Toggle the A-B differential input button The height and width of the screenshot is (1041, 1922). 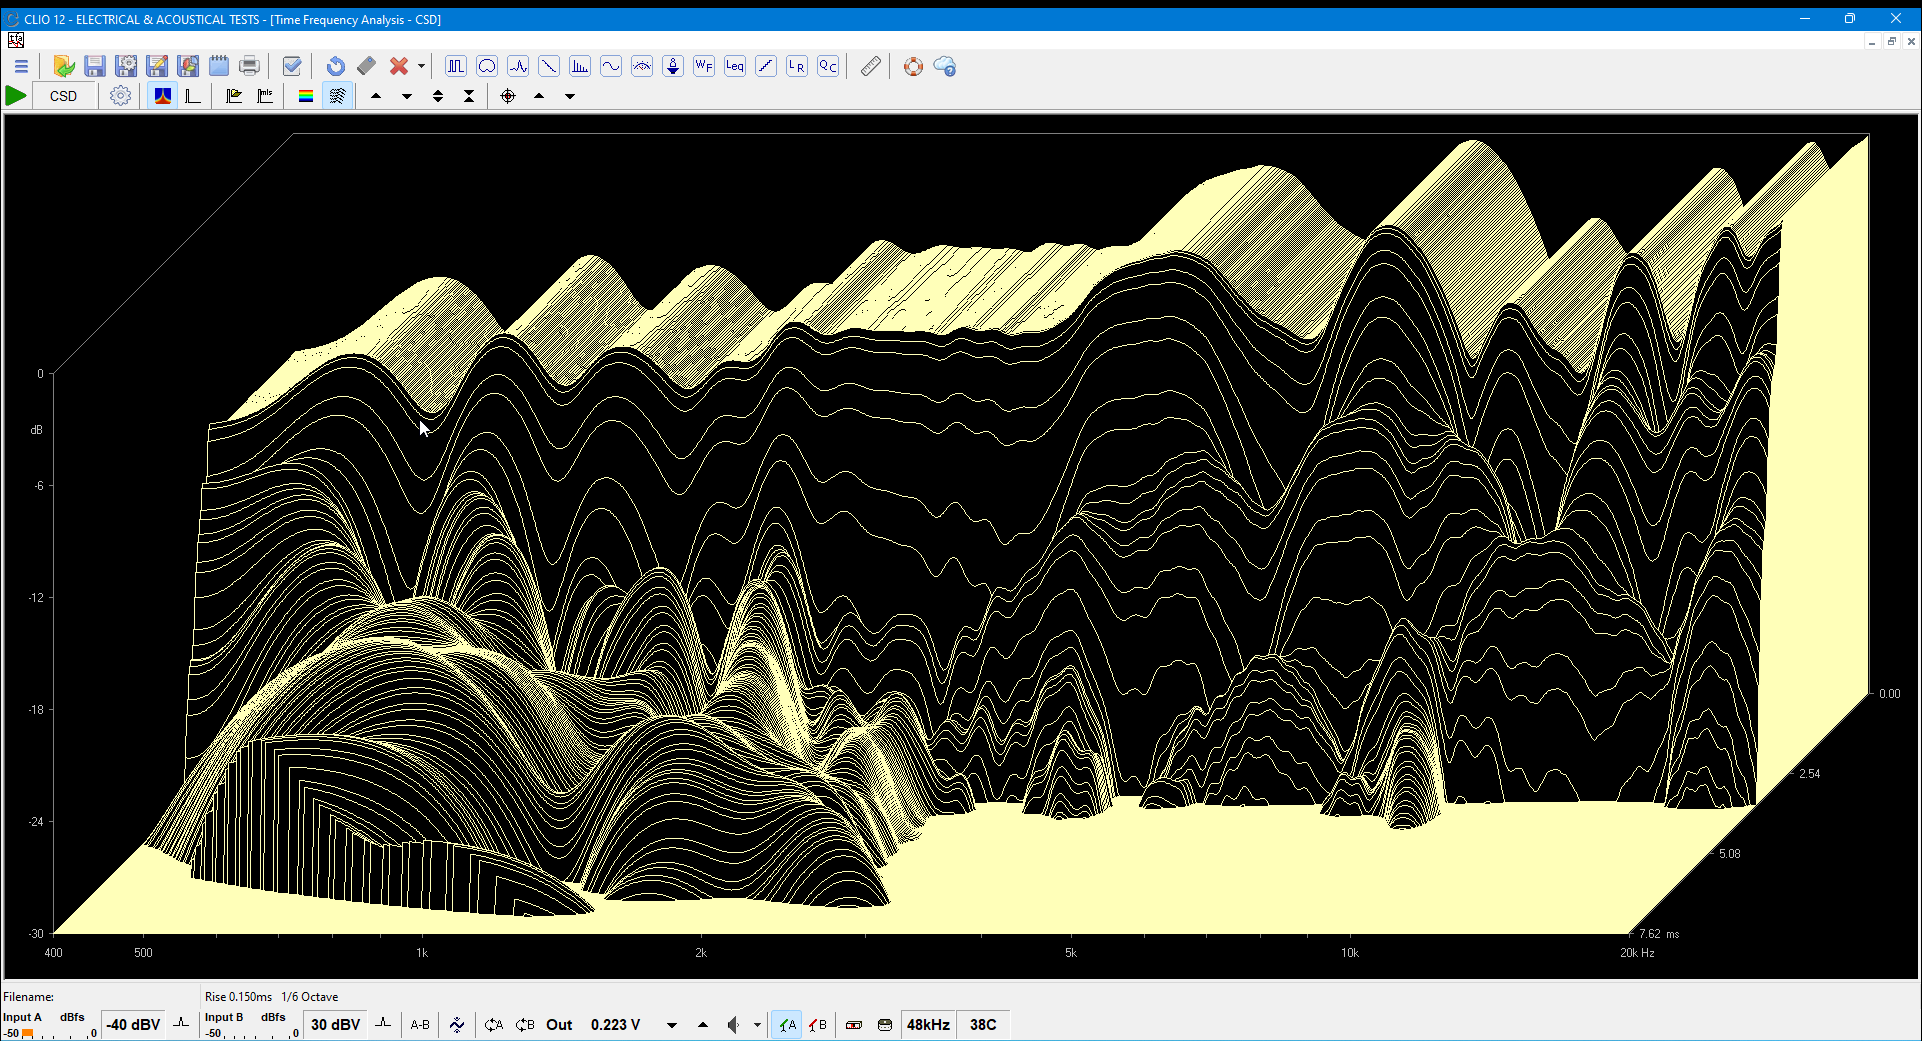click(420, 1025)
